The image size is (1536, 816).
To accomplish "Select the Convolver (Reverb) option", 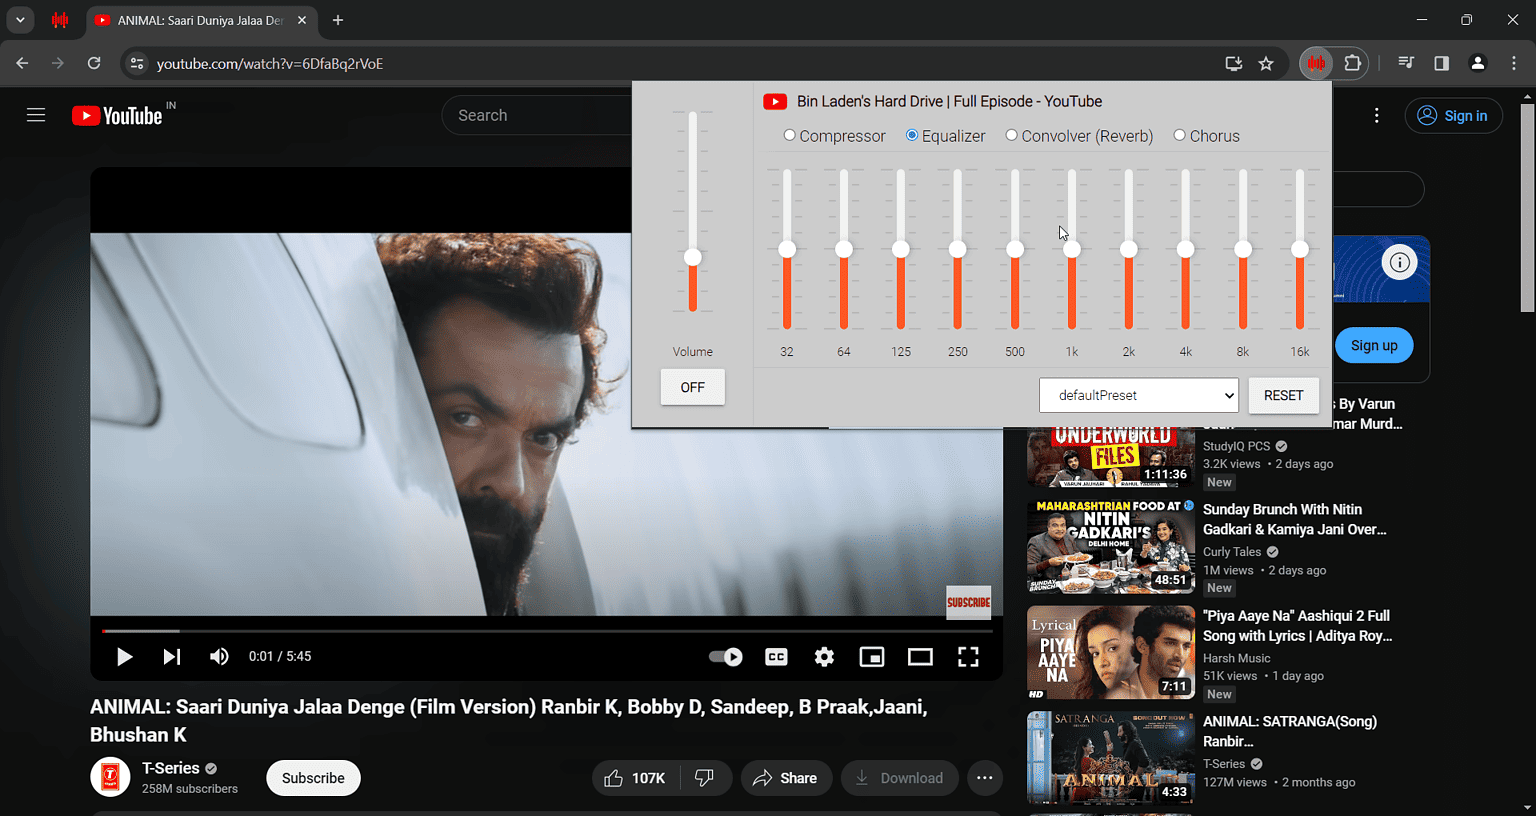I will click(x=1011, y=135).
